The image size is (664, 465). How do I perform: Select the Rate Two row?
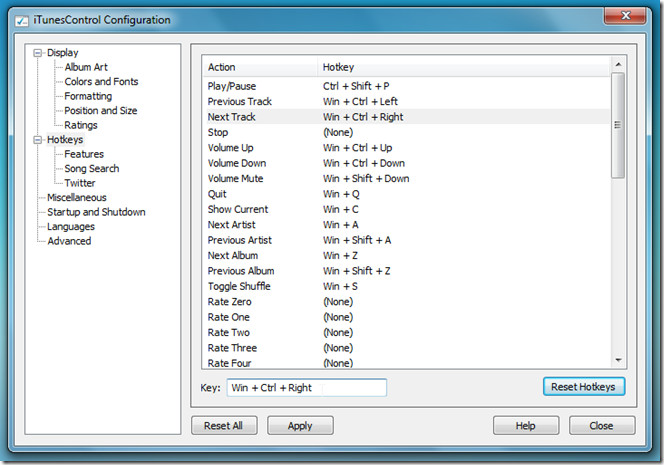pyautogui.click(x=406, y=332)
